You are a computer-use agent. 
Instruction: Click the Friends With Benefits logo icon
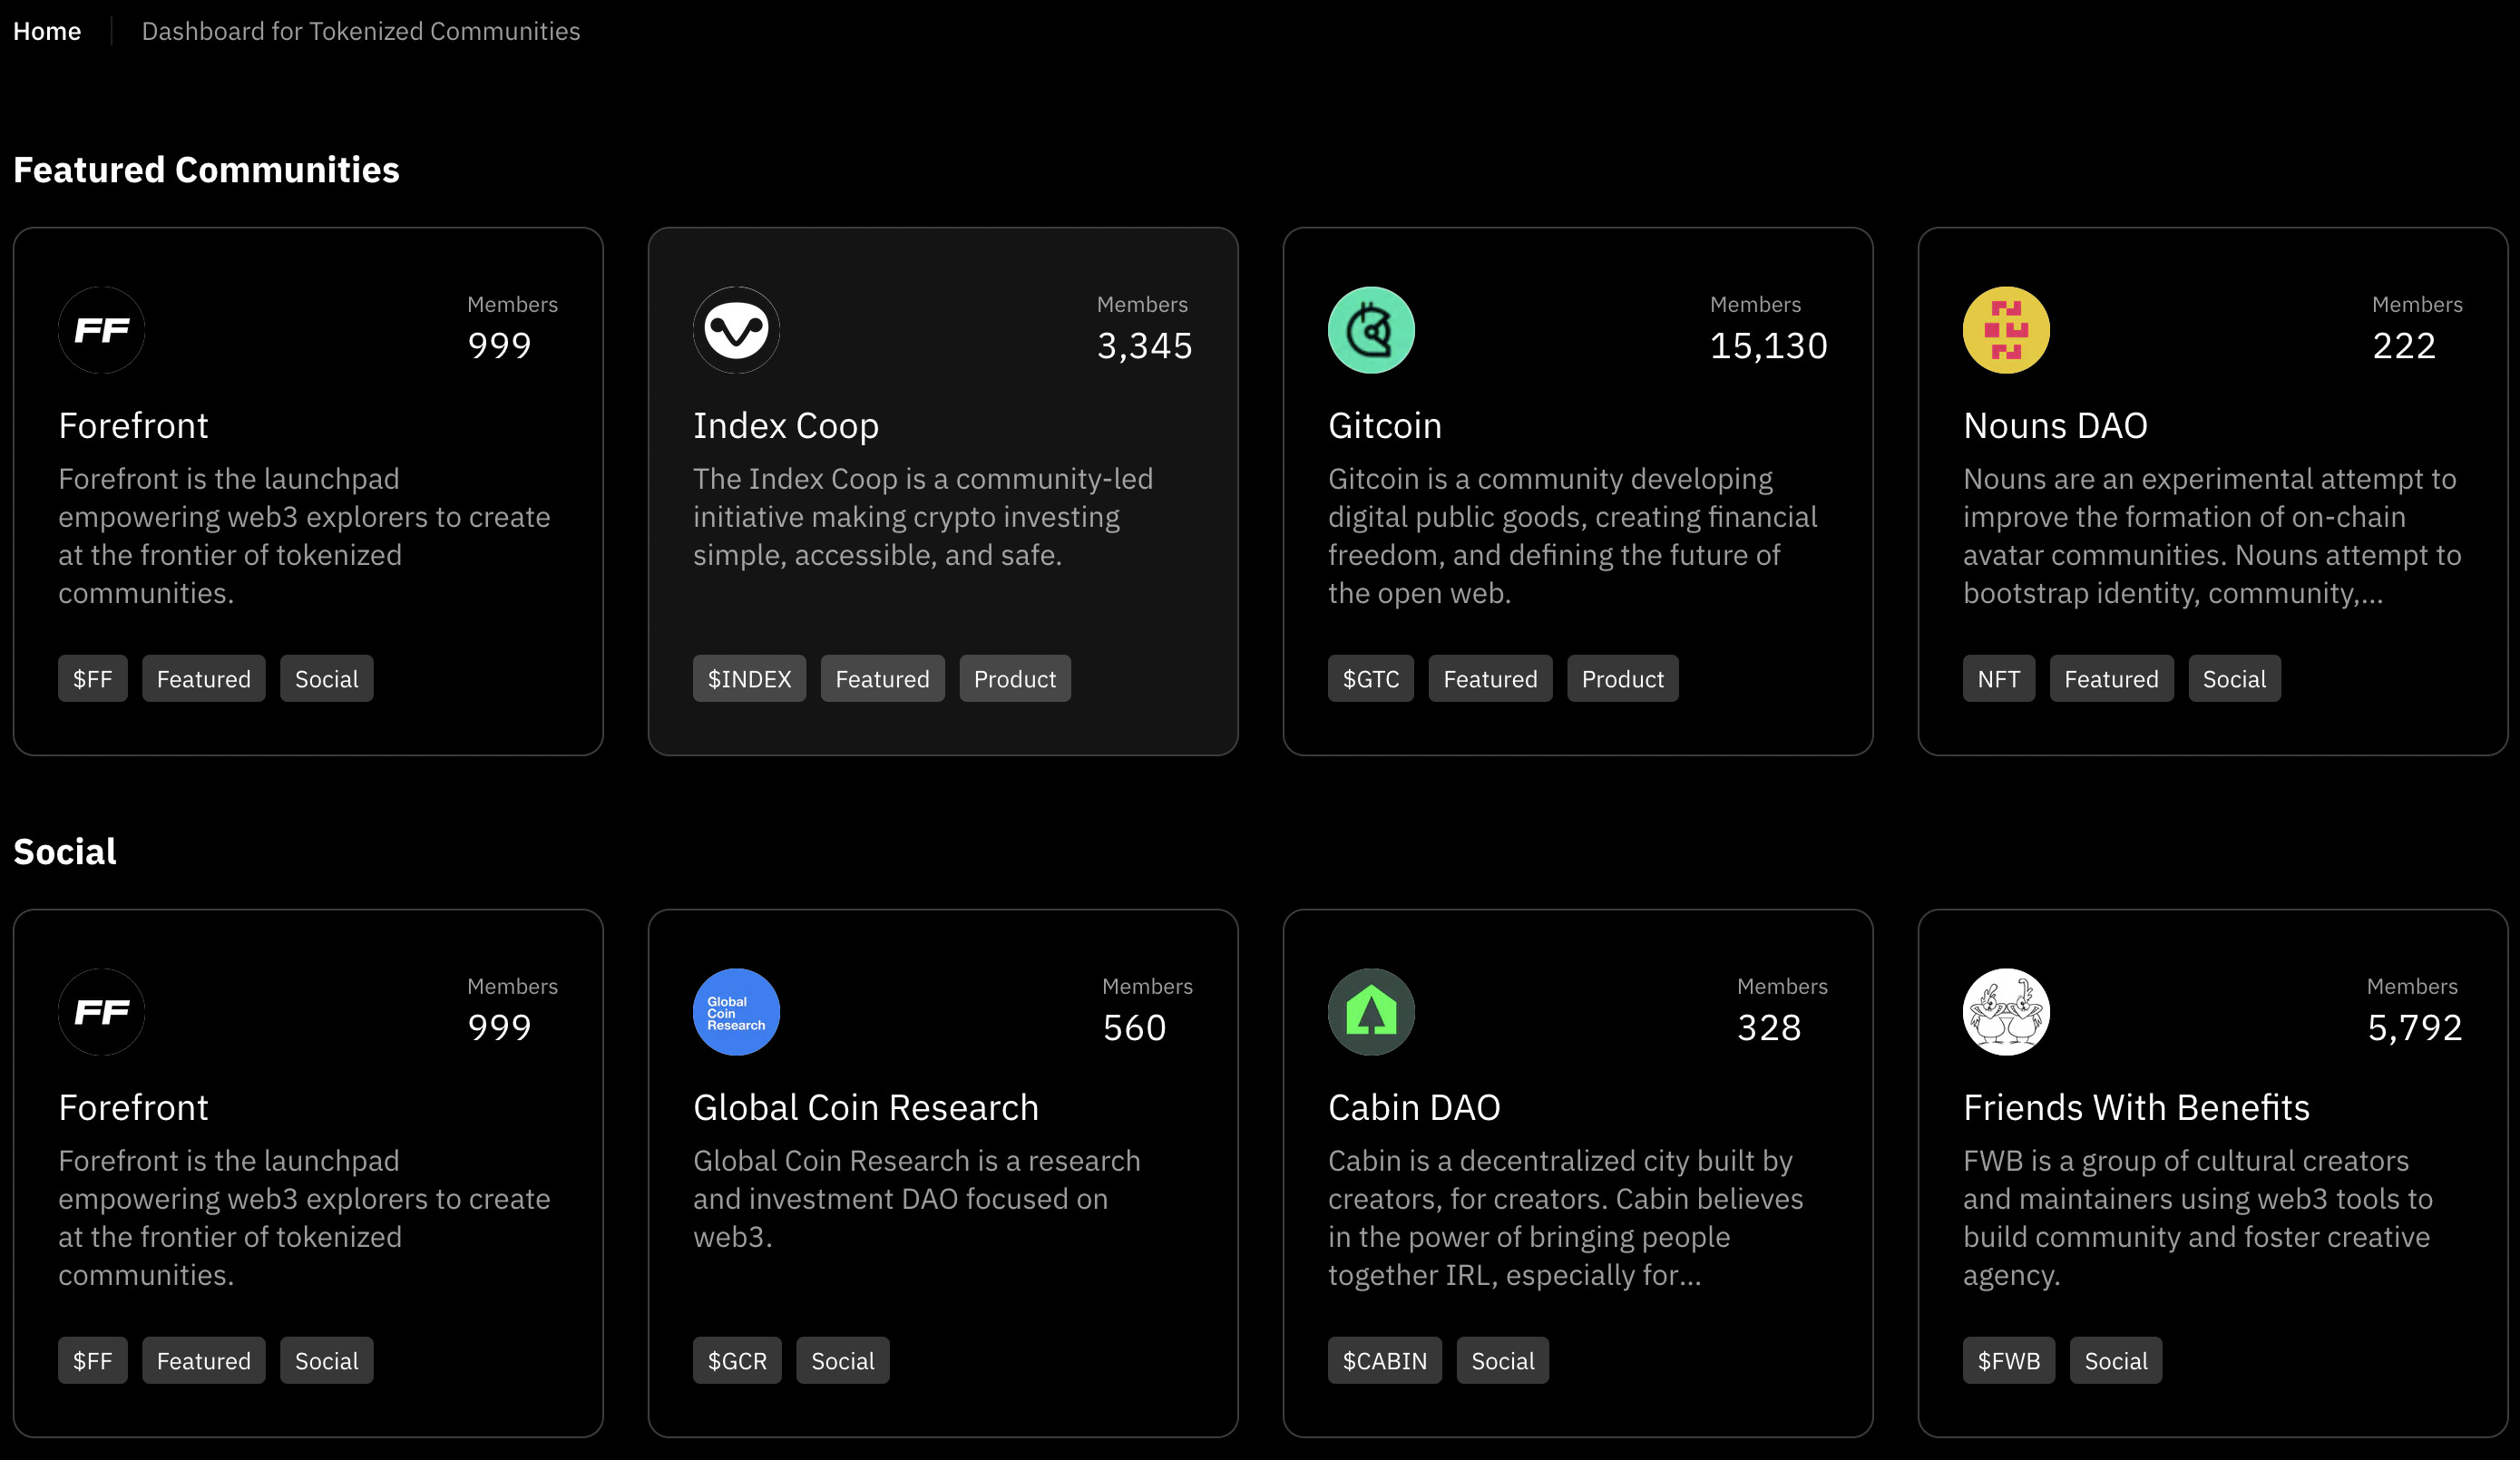[2006, 1012]
